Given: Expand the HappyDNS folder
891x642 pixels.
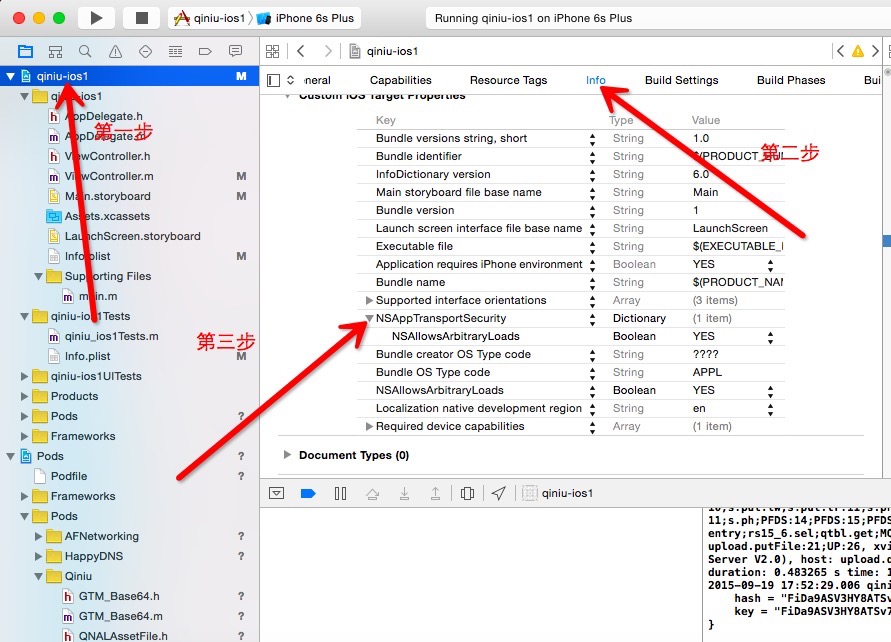Looking at the screenshot, I should click(x=38, y=556).
